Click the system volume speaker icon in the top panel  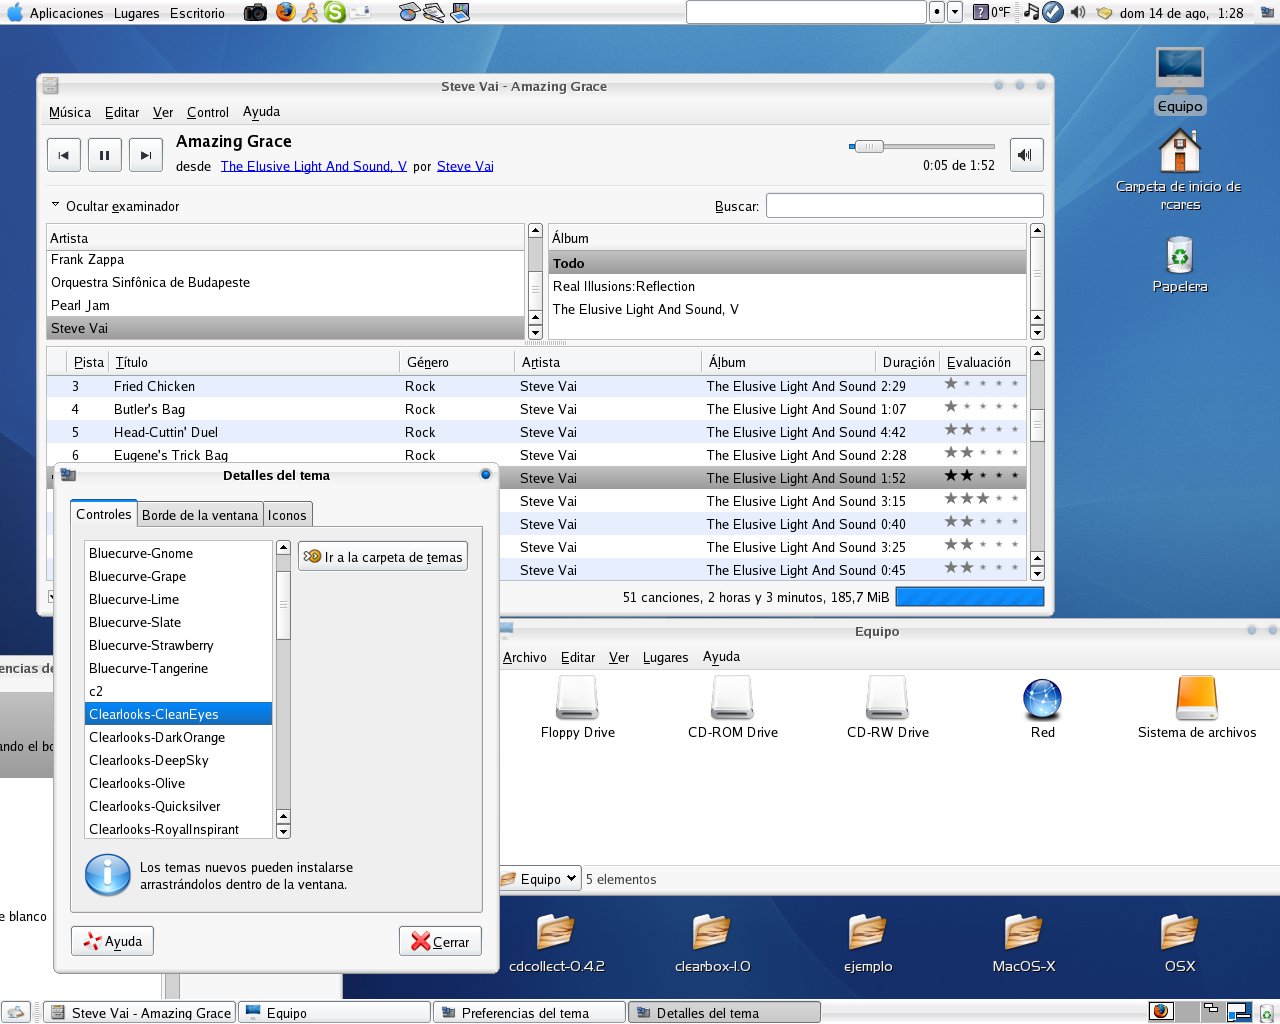tap(1077, 12)
